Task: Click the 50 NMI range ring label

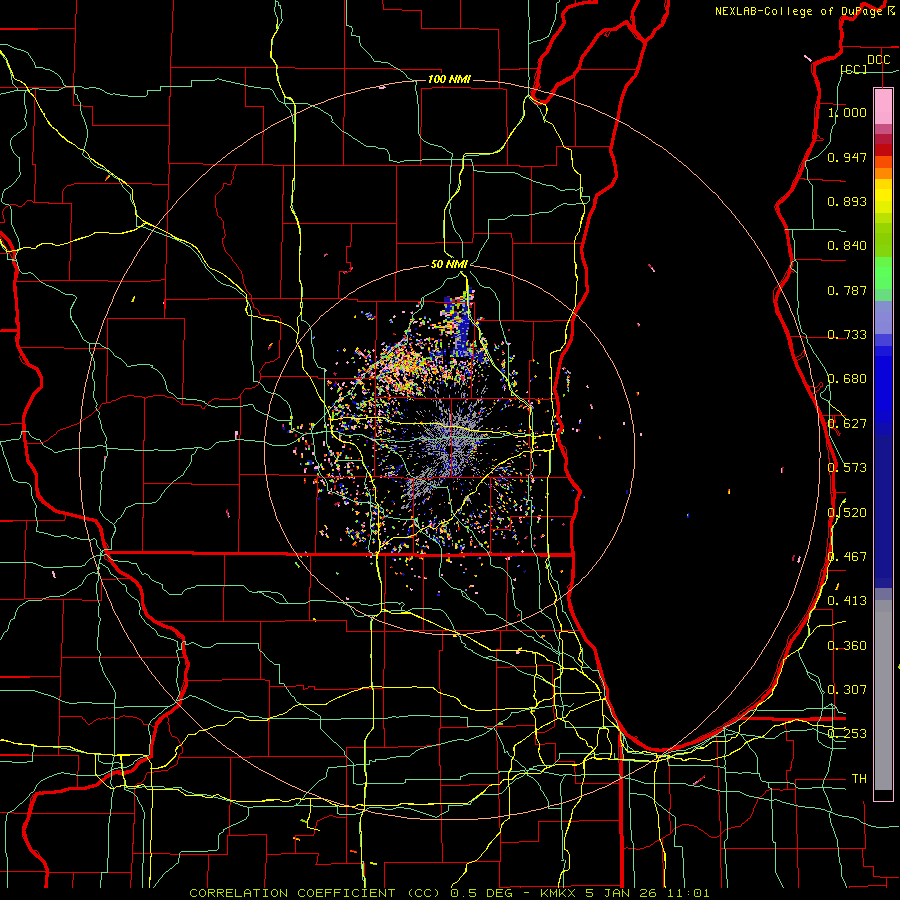Action: tap(449, 264)
